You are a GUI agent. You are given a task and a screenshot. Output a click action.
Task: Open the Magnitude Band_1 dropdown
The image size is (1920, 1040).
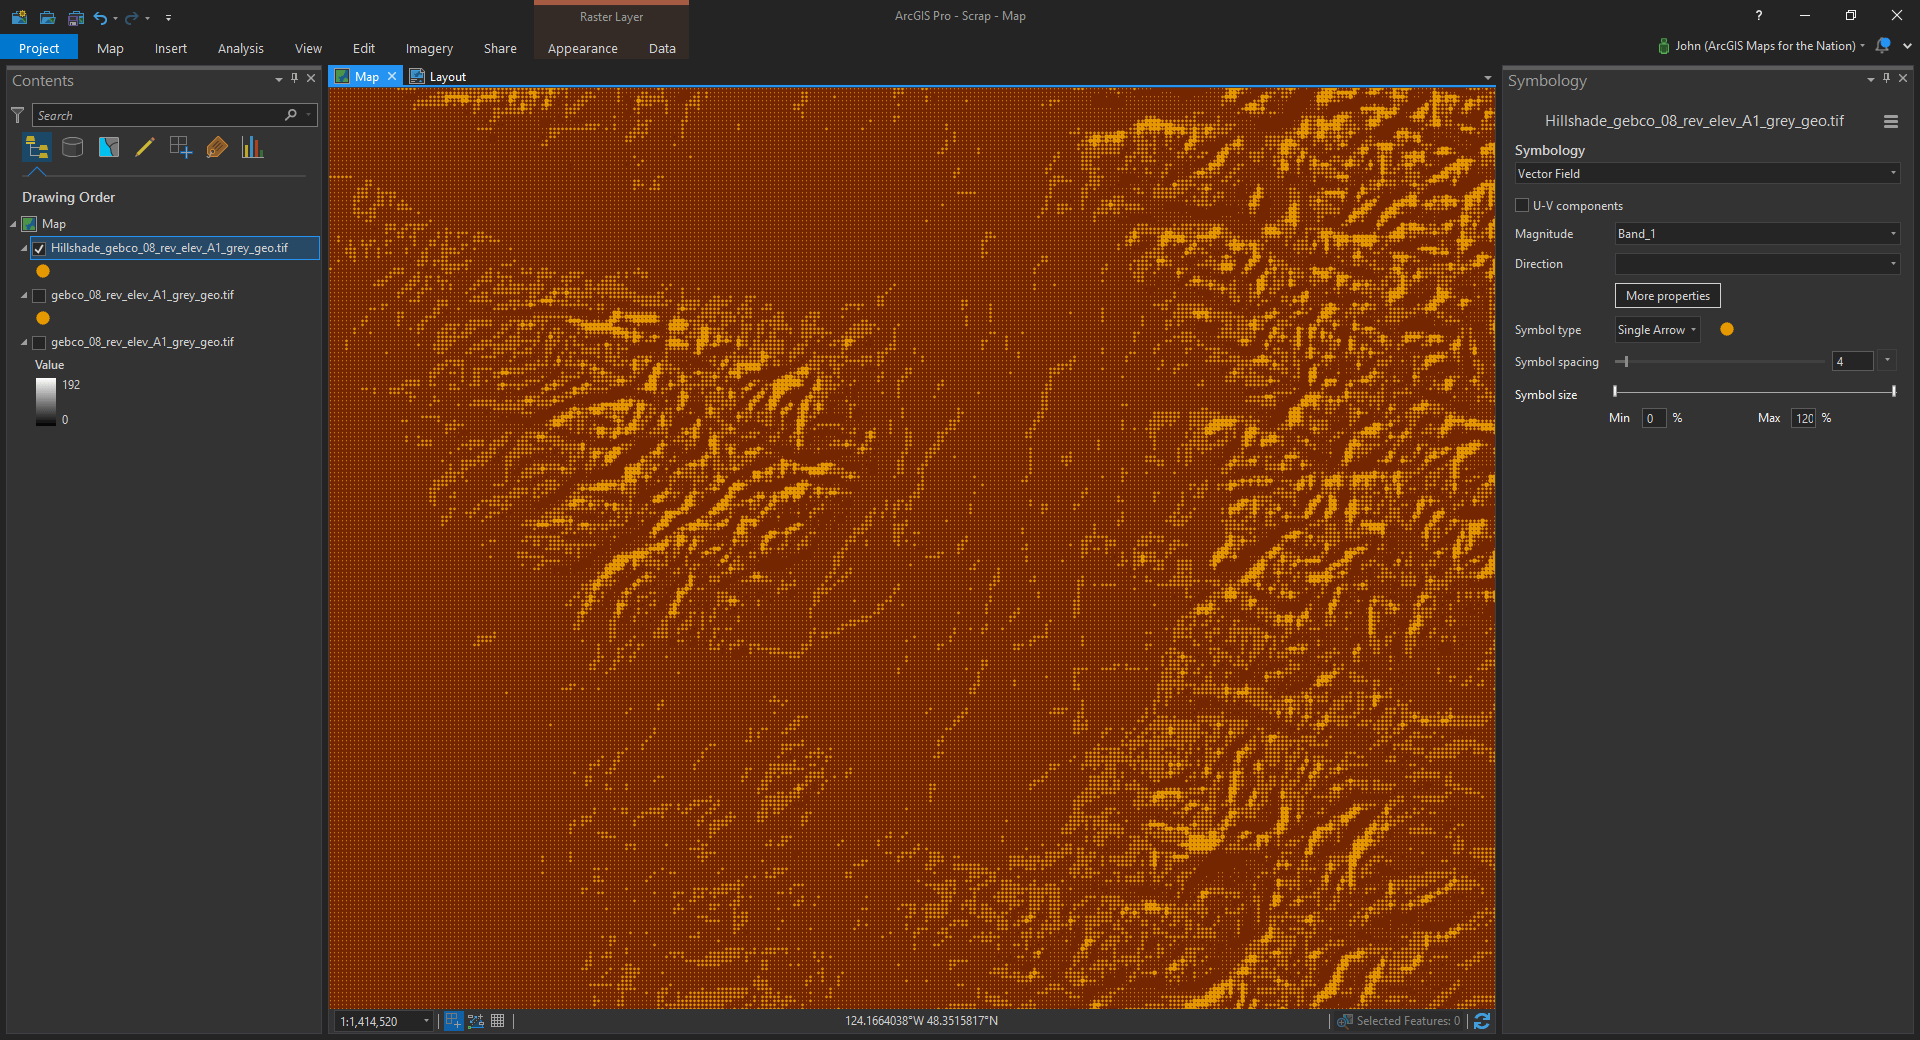1757,234
